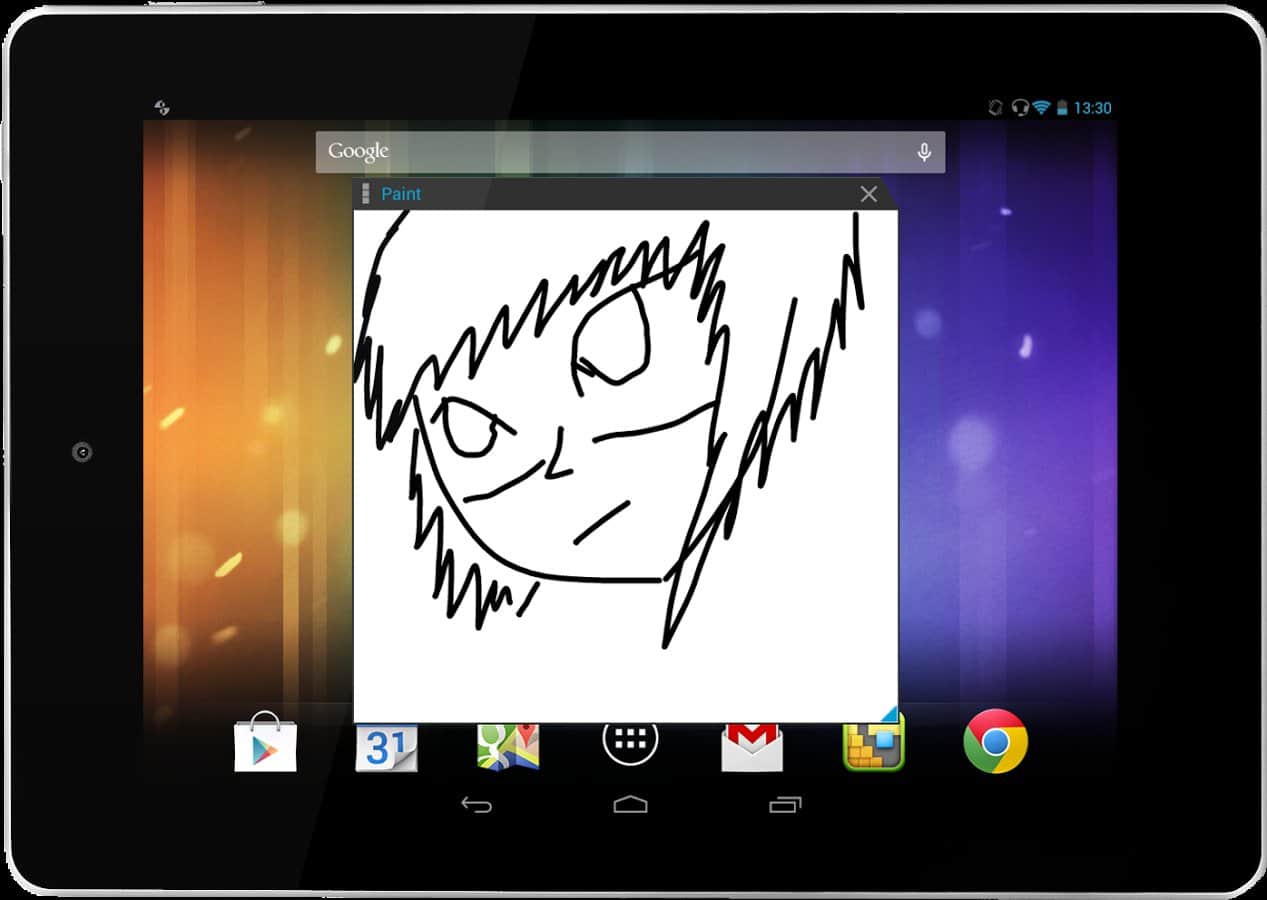The image size is (1267, 900).
Task: Open the Paint window overflow menu handle
Action: pos(366,194)
